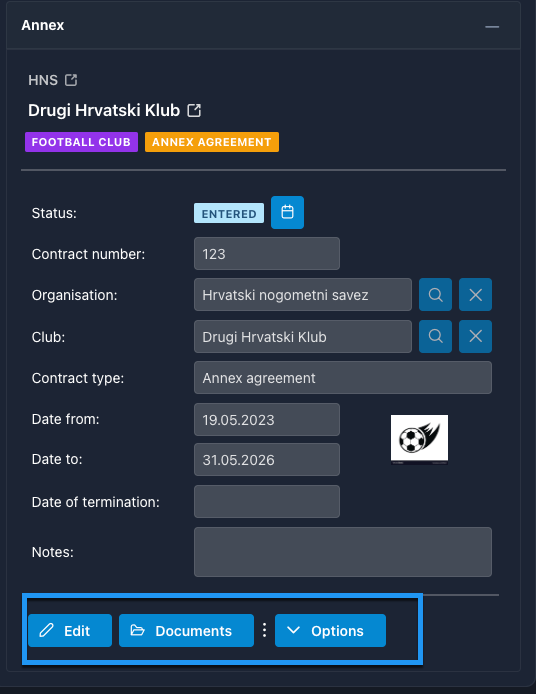The width and height of the screenshot is (536, 694).
Task: Clear the Club field with X
Action: tap(475, 336)
